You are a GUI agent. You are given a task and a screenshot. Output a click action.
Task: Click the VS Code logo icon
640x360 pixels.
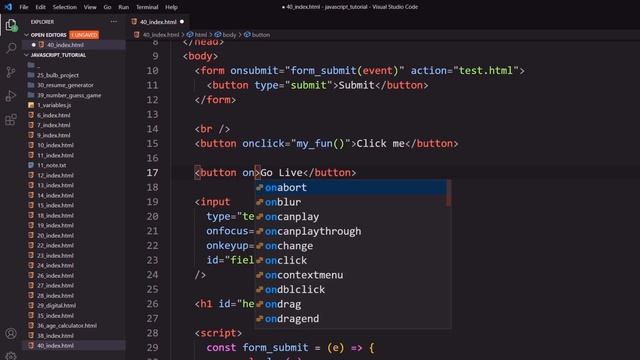(x=8, y=7)
